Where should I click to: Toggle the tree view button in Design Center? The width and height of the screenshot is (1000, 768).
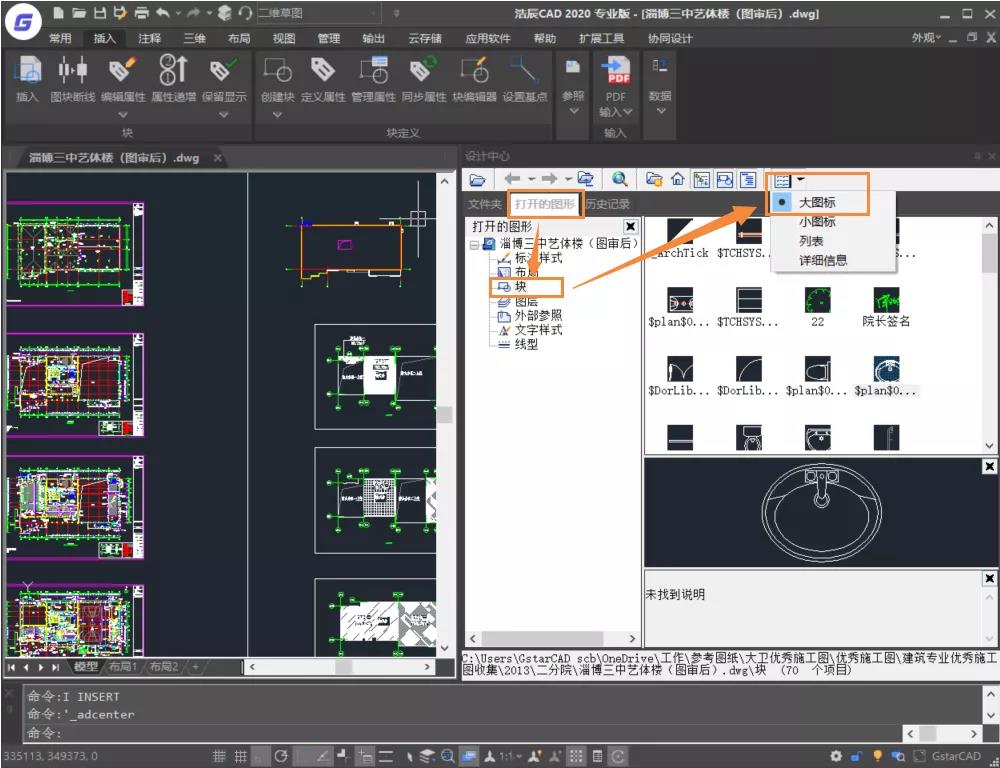(x=702, y=180)
